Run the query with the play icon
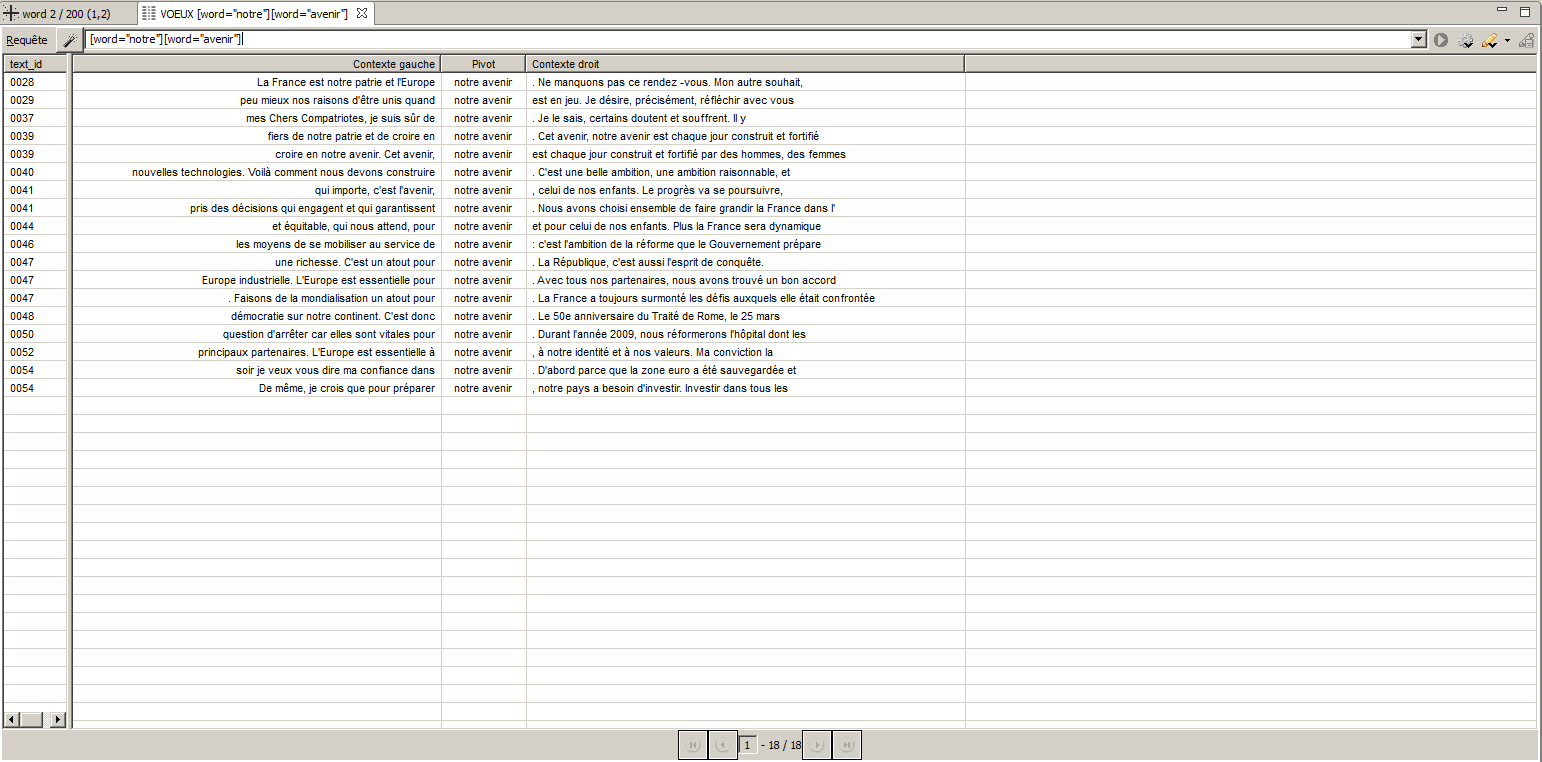This screenshot has width=1542, height=762. tap(1441, 40)
